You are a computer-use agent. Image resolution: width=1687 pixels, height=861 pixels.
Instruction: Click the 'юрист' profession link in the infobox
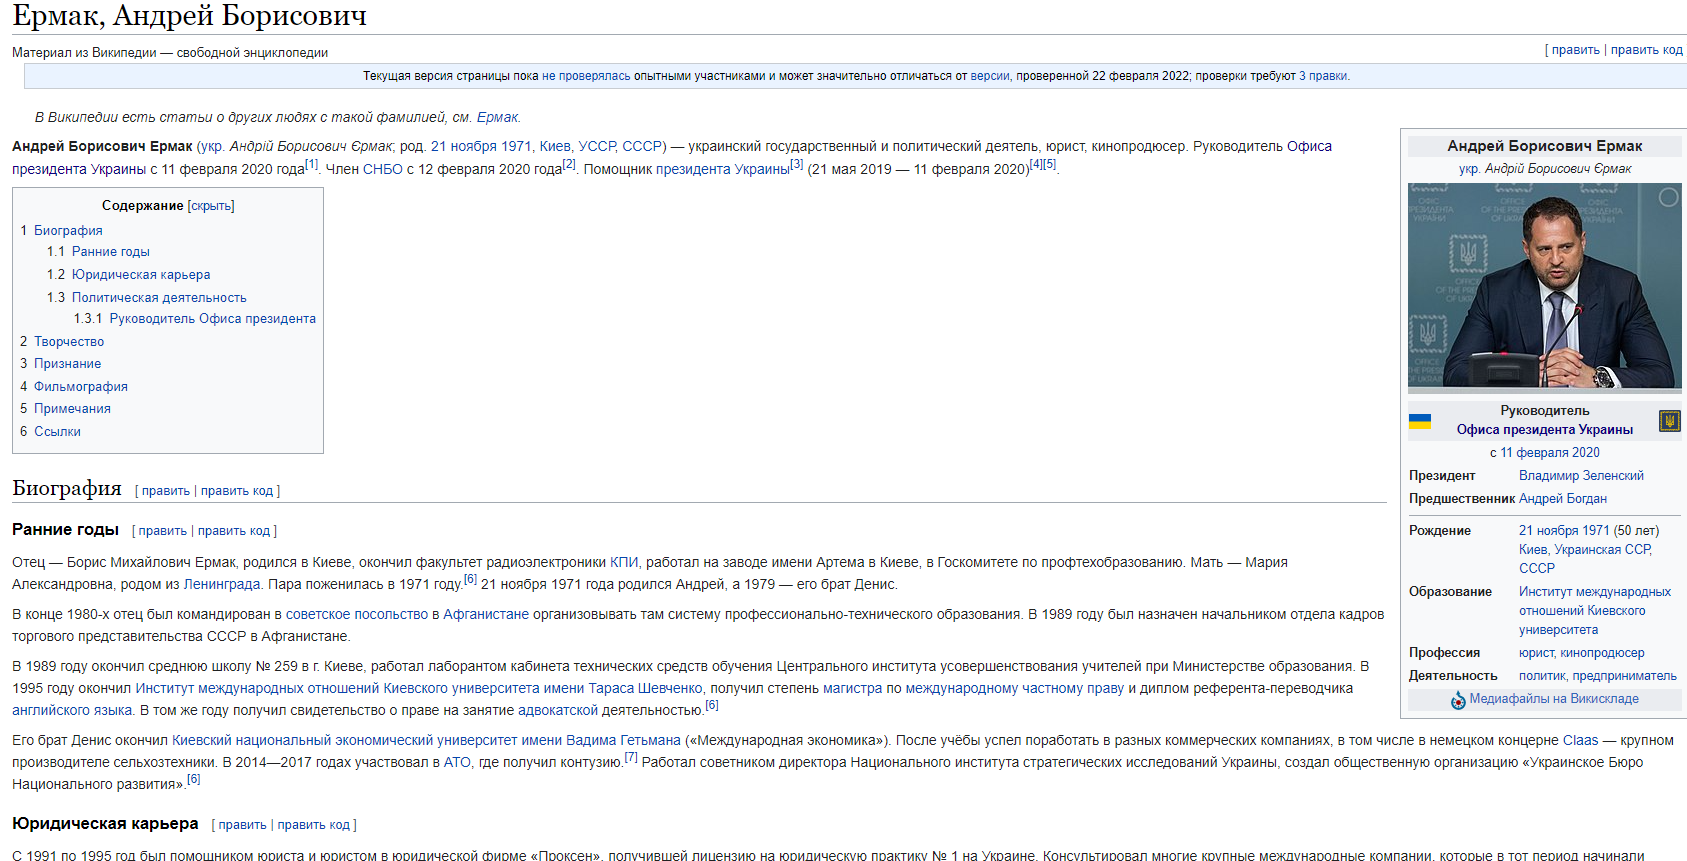click(1536, 653)
